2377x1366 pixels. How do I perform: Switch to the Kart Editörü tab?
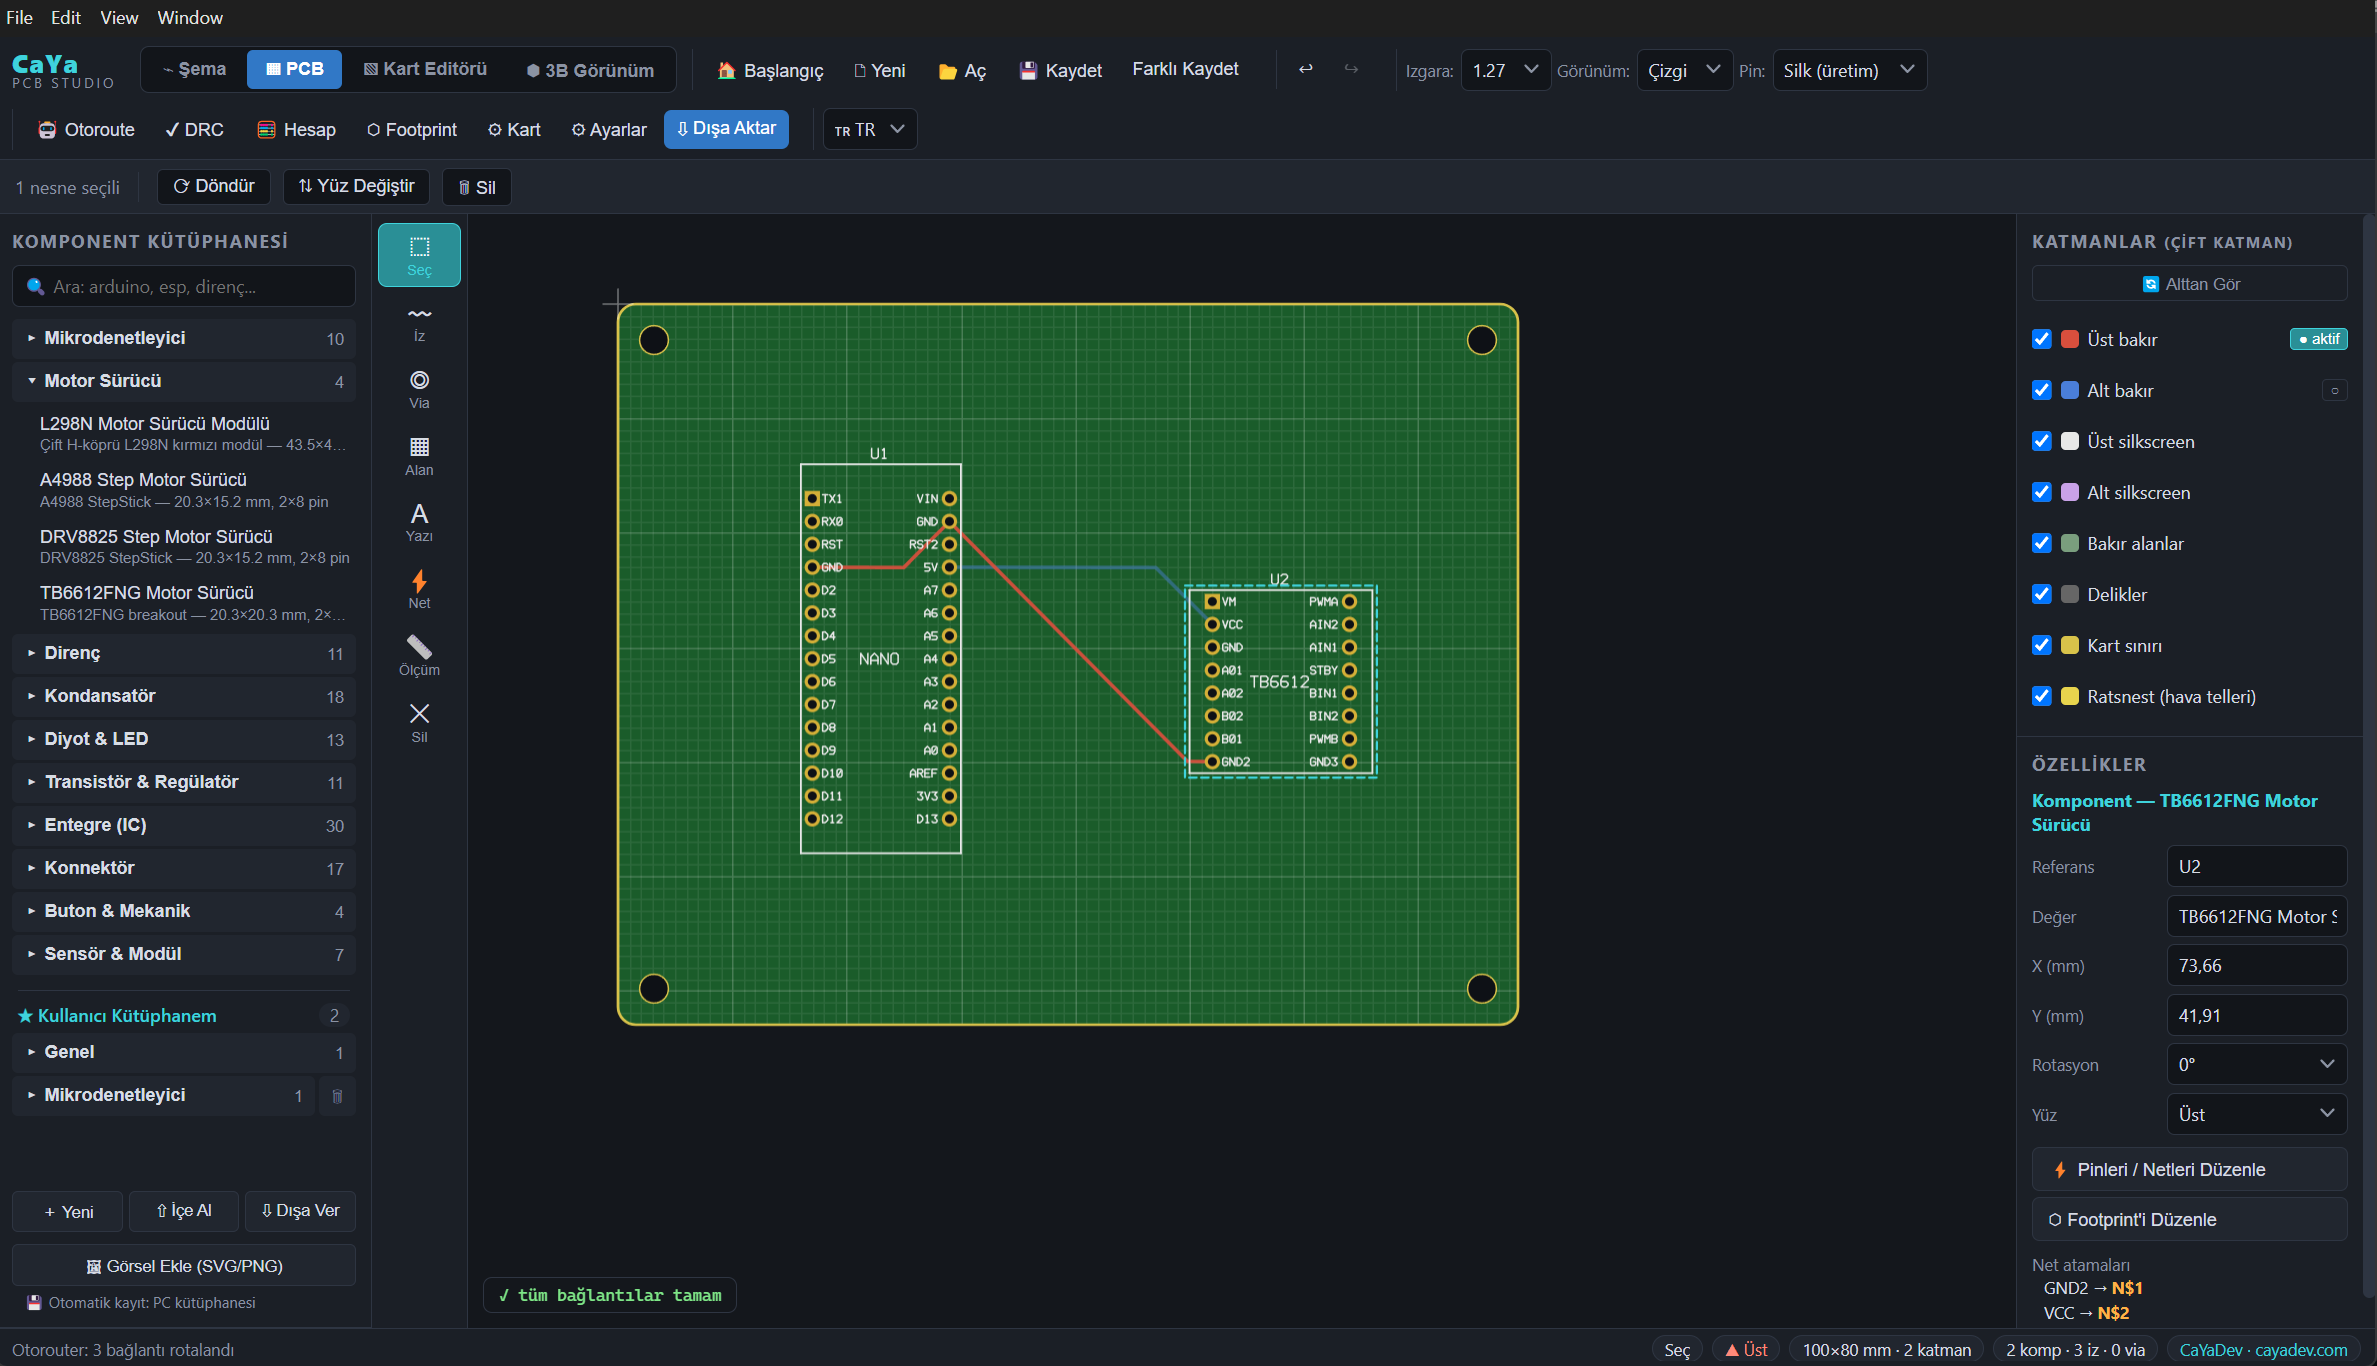(x=425, y=69)
